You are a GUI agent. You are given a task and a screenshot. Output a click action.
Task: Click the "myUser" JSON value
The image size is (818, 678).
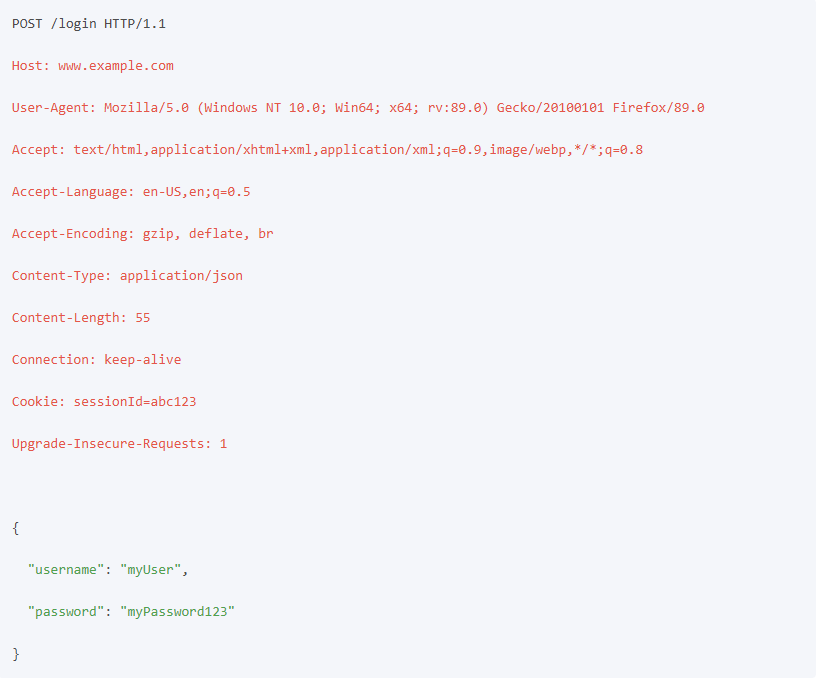pos(150,570)
